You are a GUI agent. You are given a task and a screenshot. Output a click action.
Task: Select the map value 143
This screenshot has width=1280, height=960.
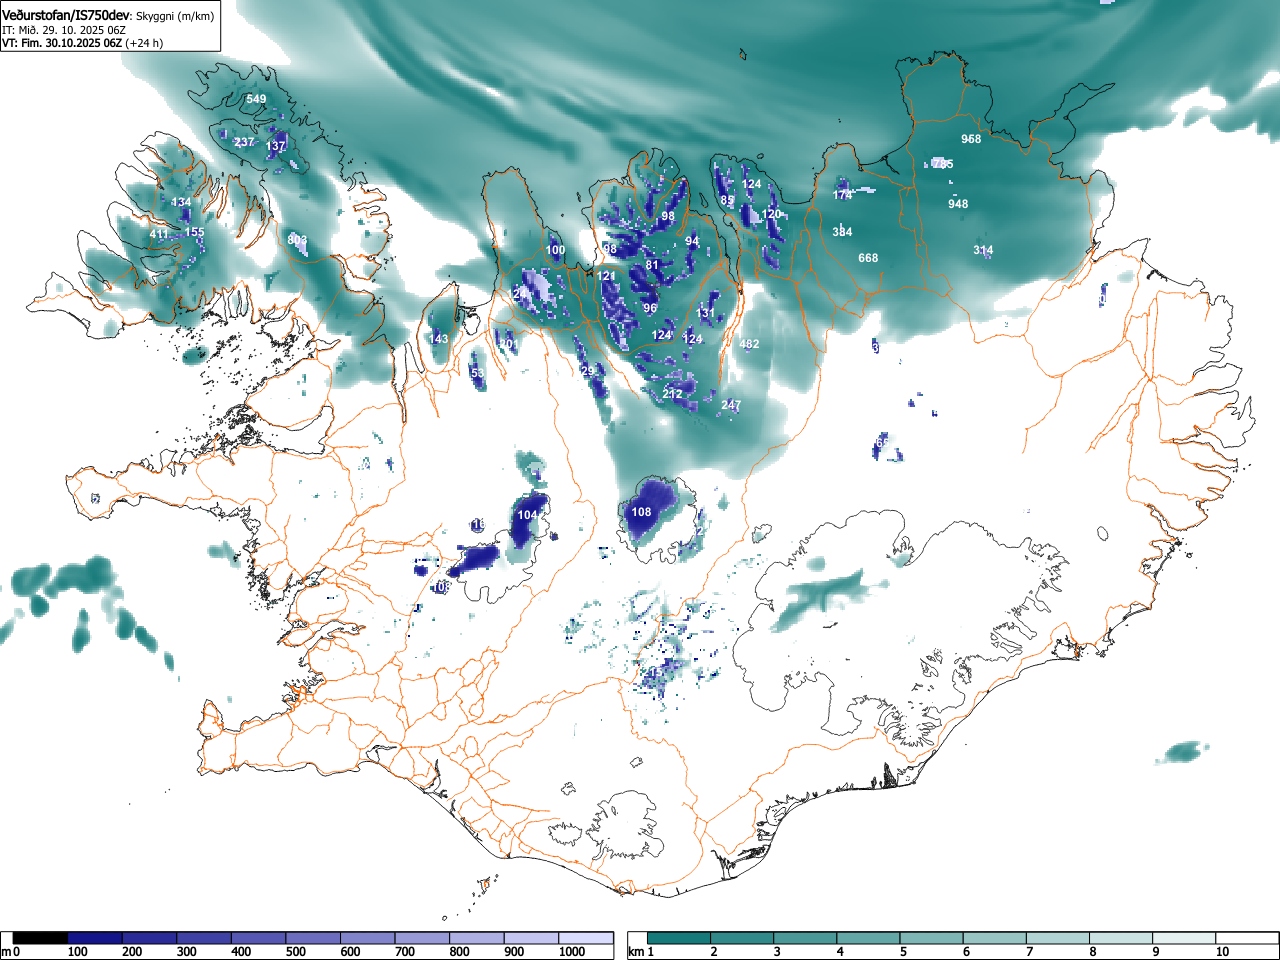point(439,339)
